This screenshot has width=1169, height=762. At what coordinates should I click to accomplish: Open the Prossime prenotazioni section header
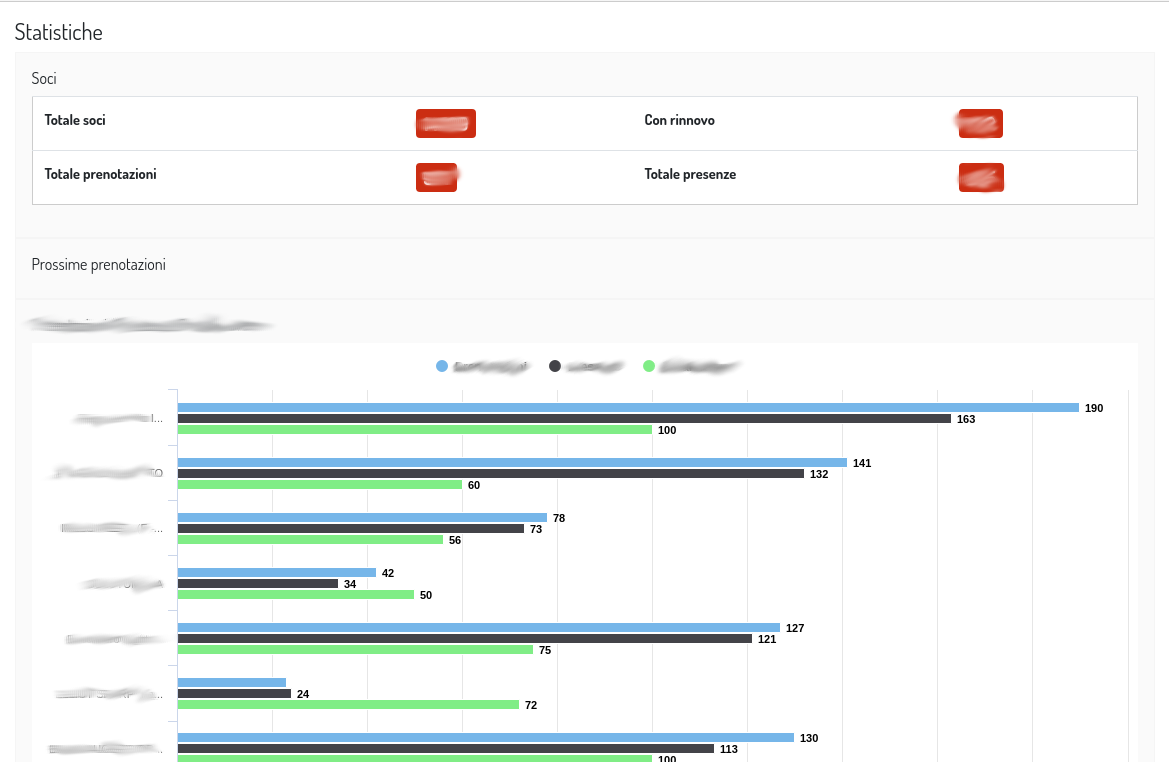point(98,265)
